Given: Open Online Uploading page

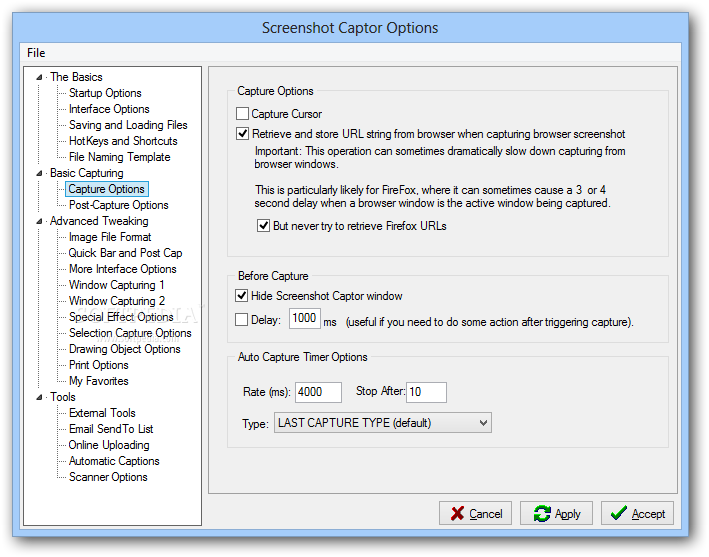Looking at the screenshot, I should pos(109,445).
